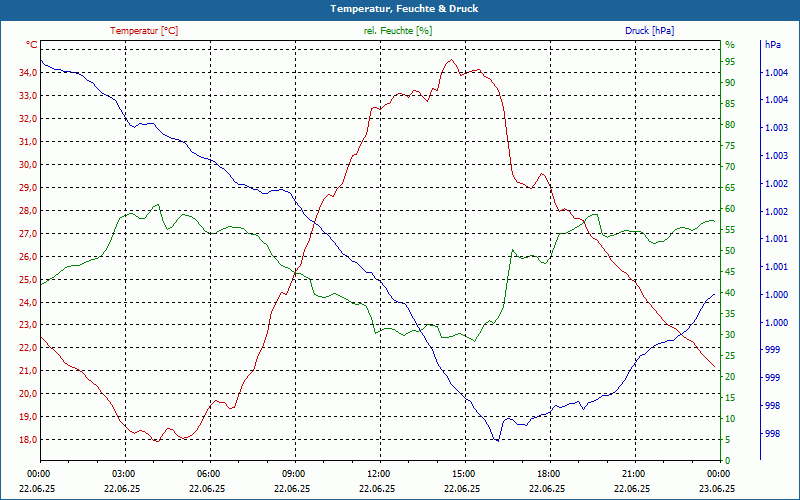Click the 21,0 temperature axis tick

point(28,371)
